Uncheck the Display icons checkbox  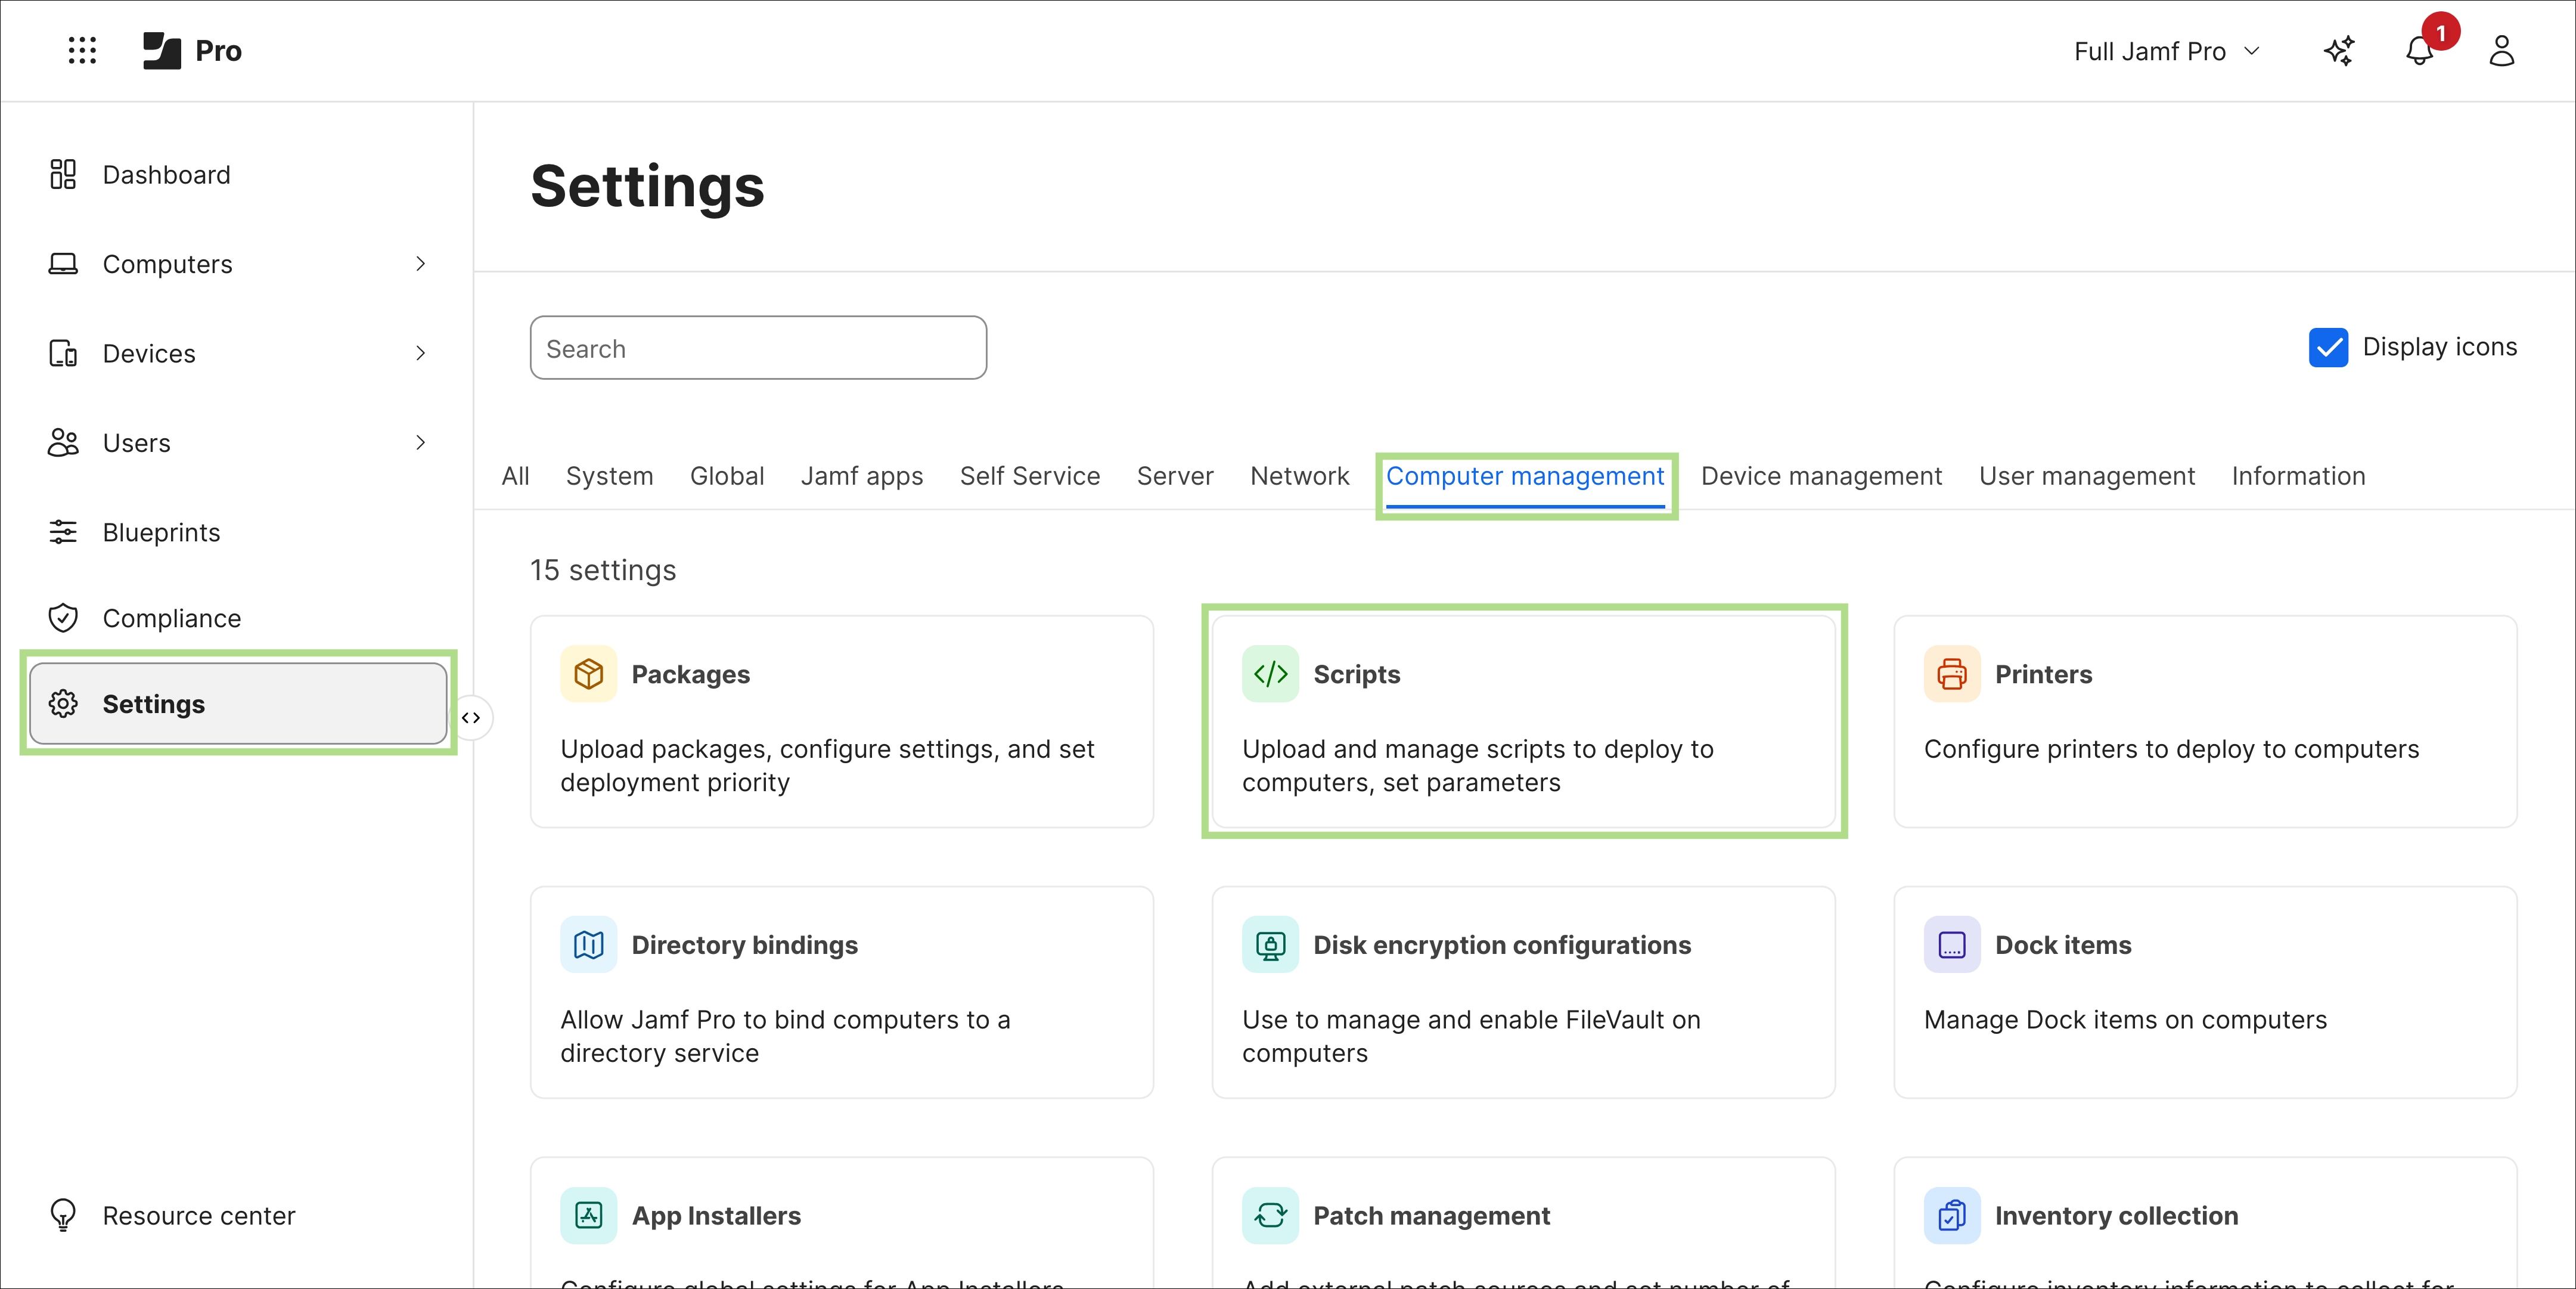pos(2328,347)
